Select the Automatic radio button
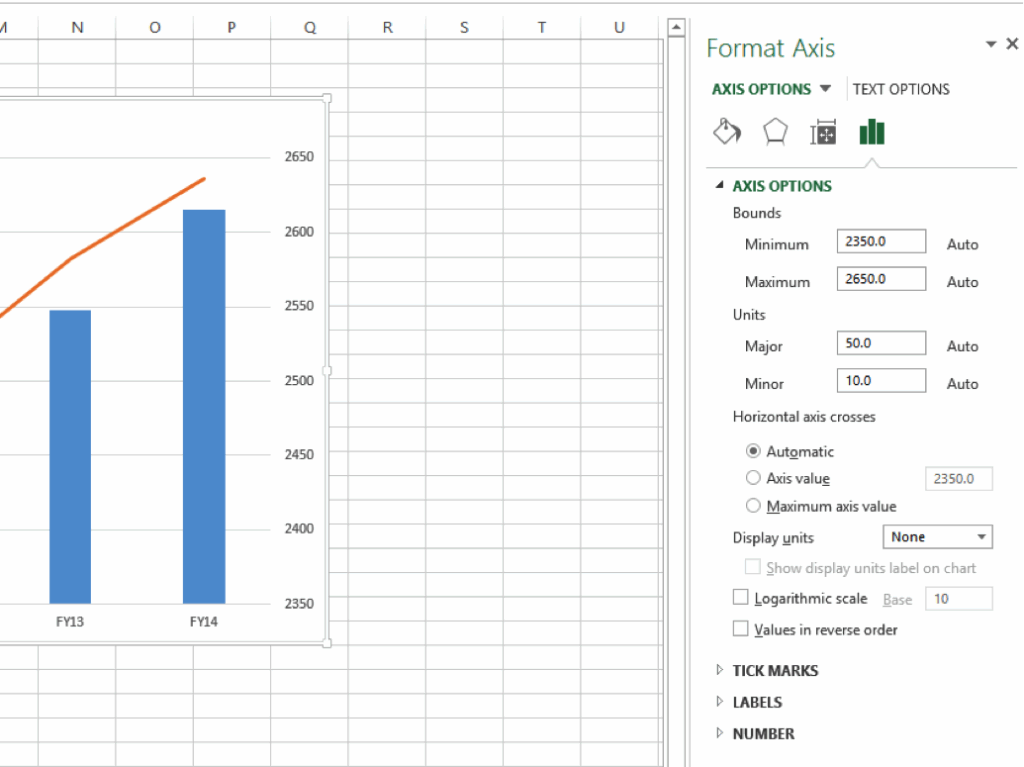Viewport: 1024px width, 767px height. [x=753, y=451]
